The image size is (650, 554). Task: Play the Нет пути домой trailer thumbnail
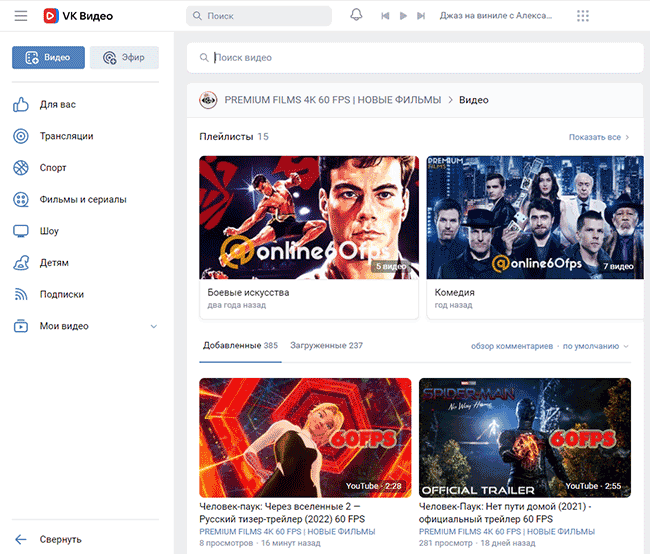[x=525, y=437]
